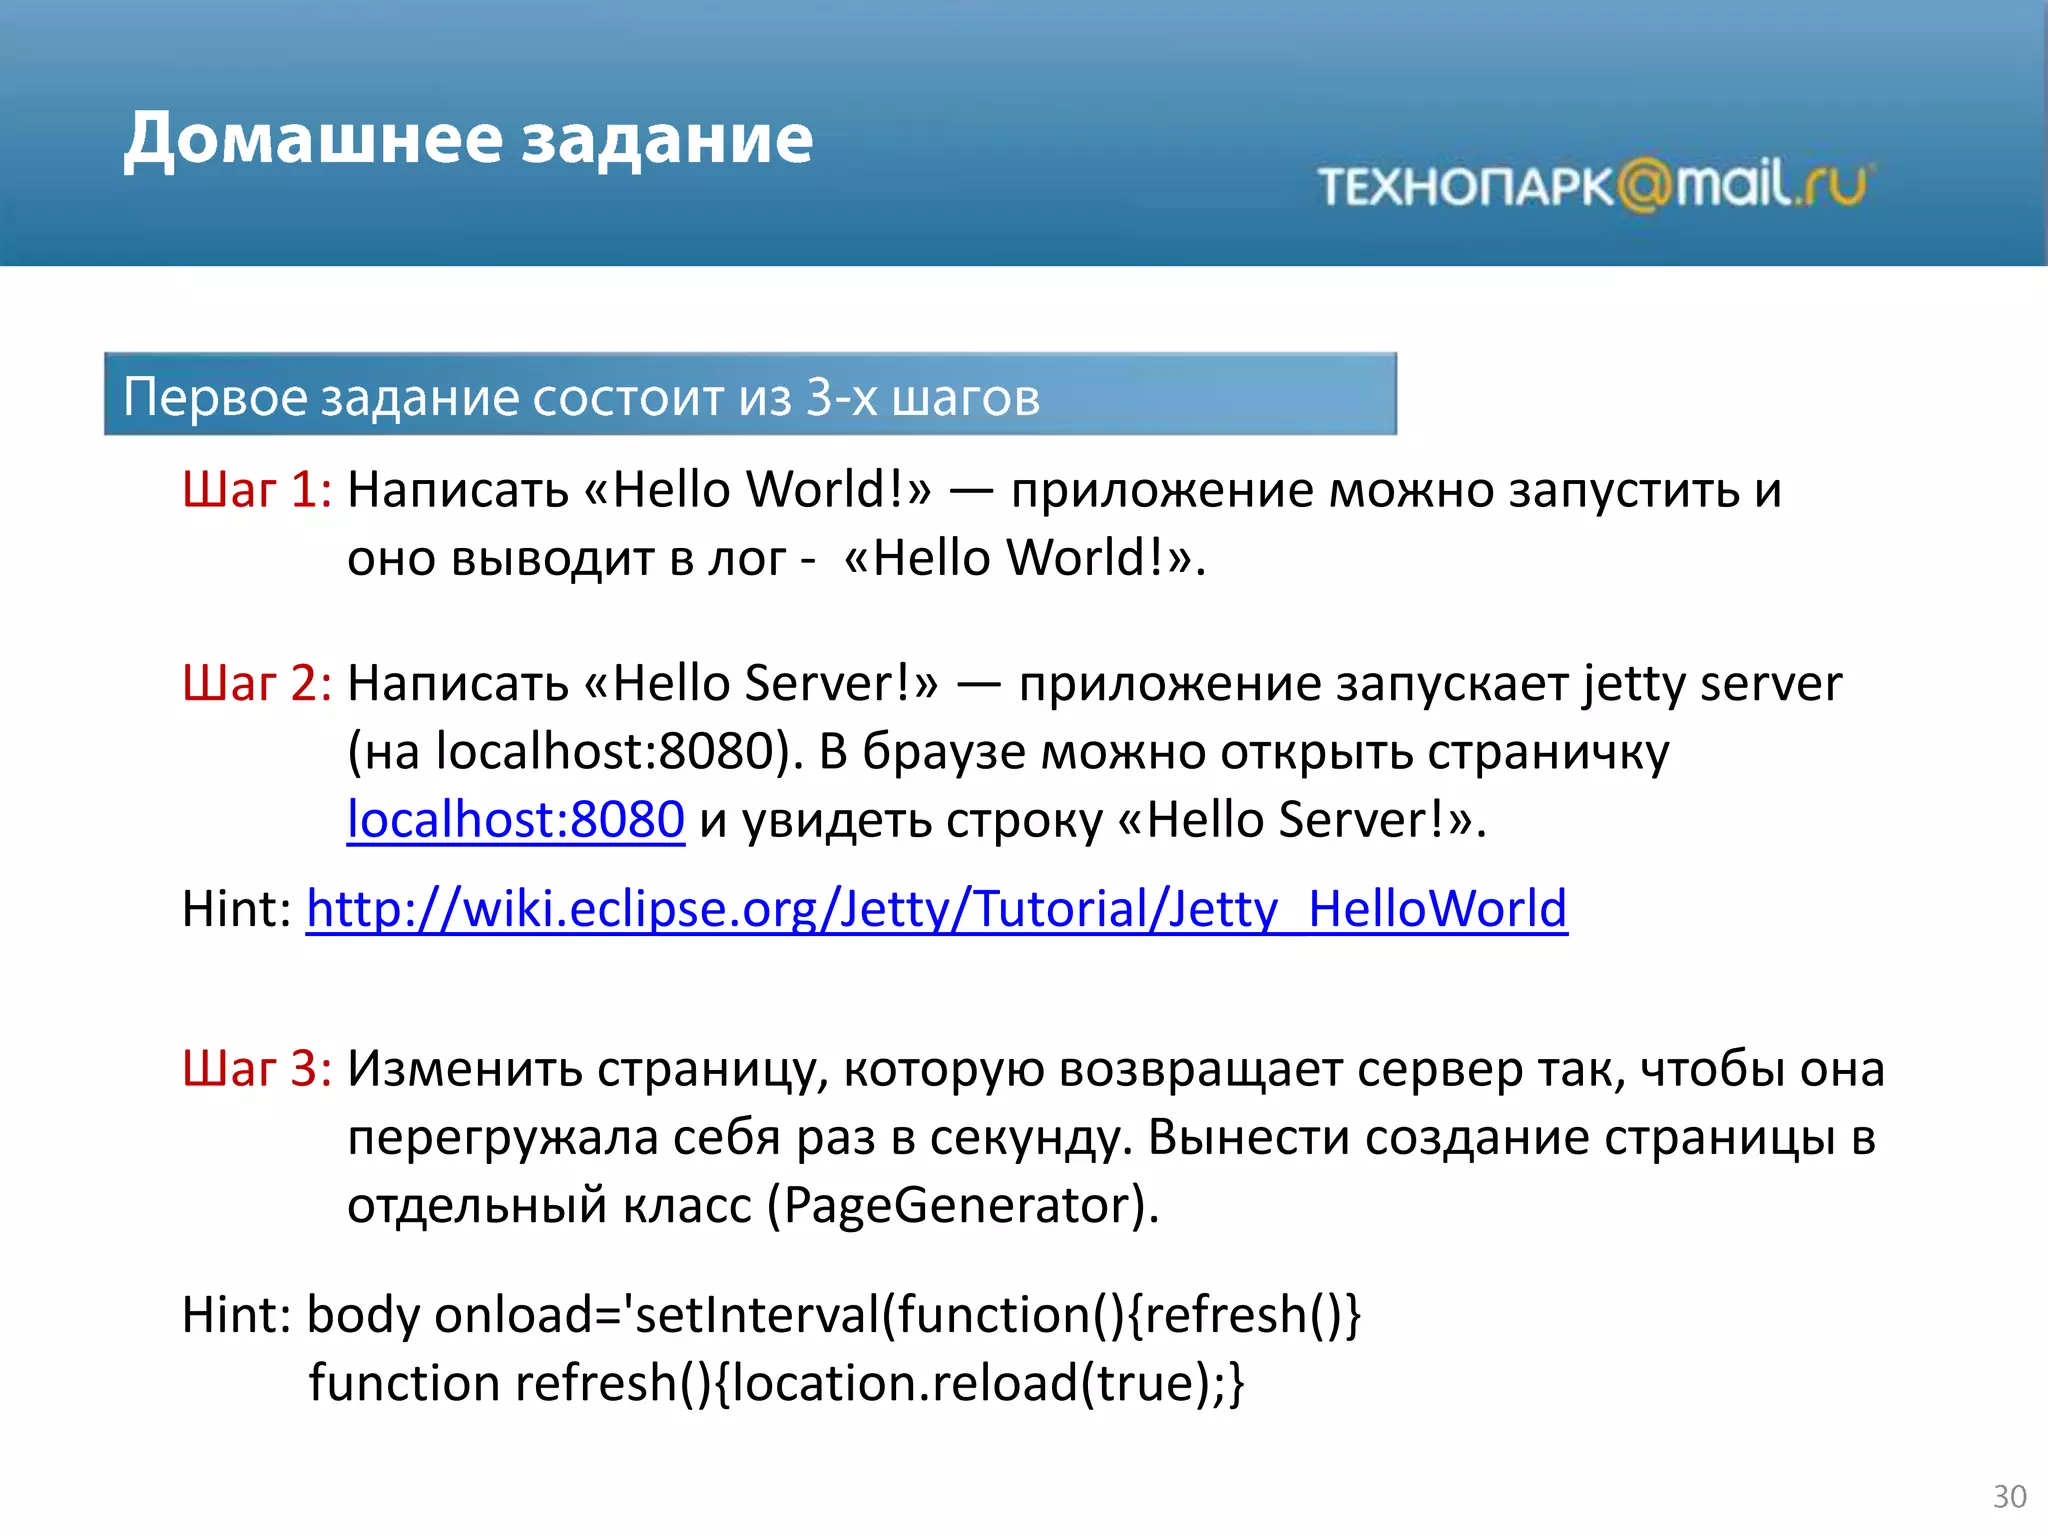Click the red 'Шаг 3:' label
The width and height of the screenshot is (2048, 1536).
[x=257, y=1069]
